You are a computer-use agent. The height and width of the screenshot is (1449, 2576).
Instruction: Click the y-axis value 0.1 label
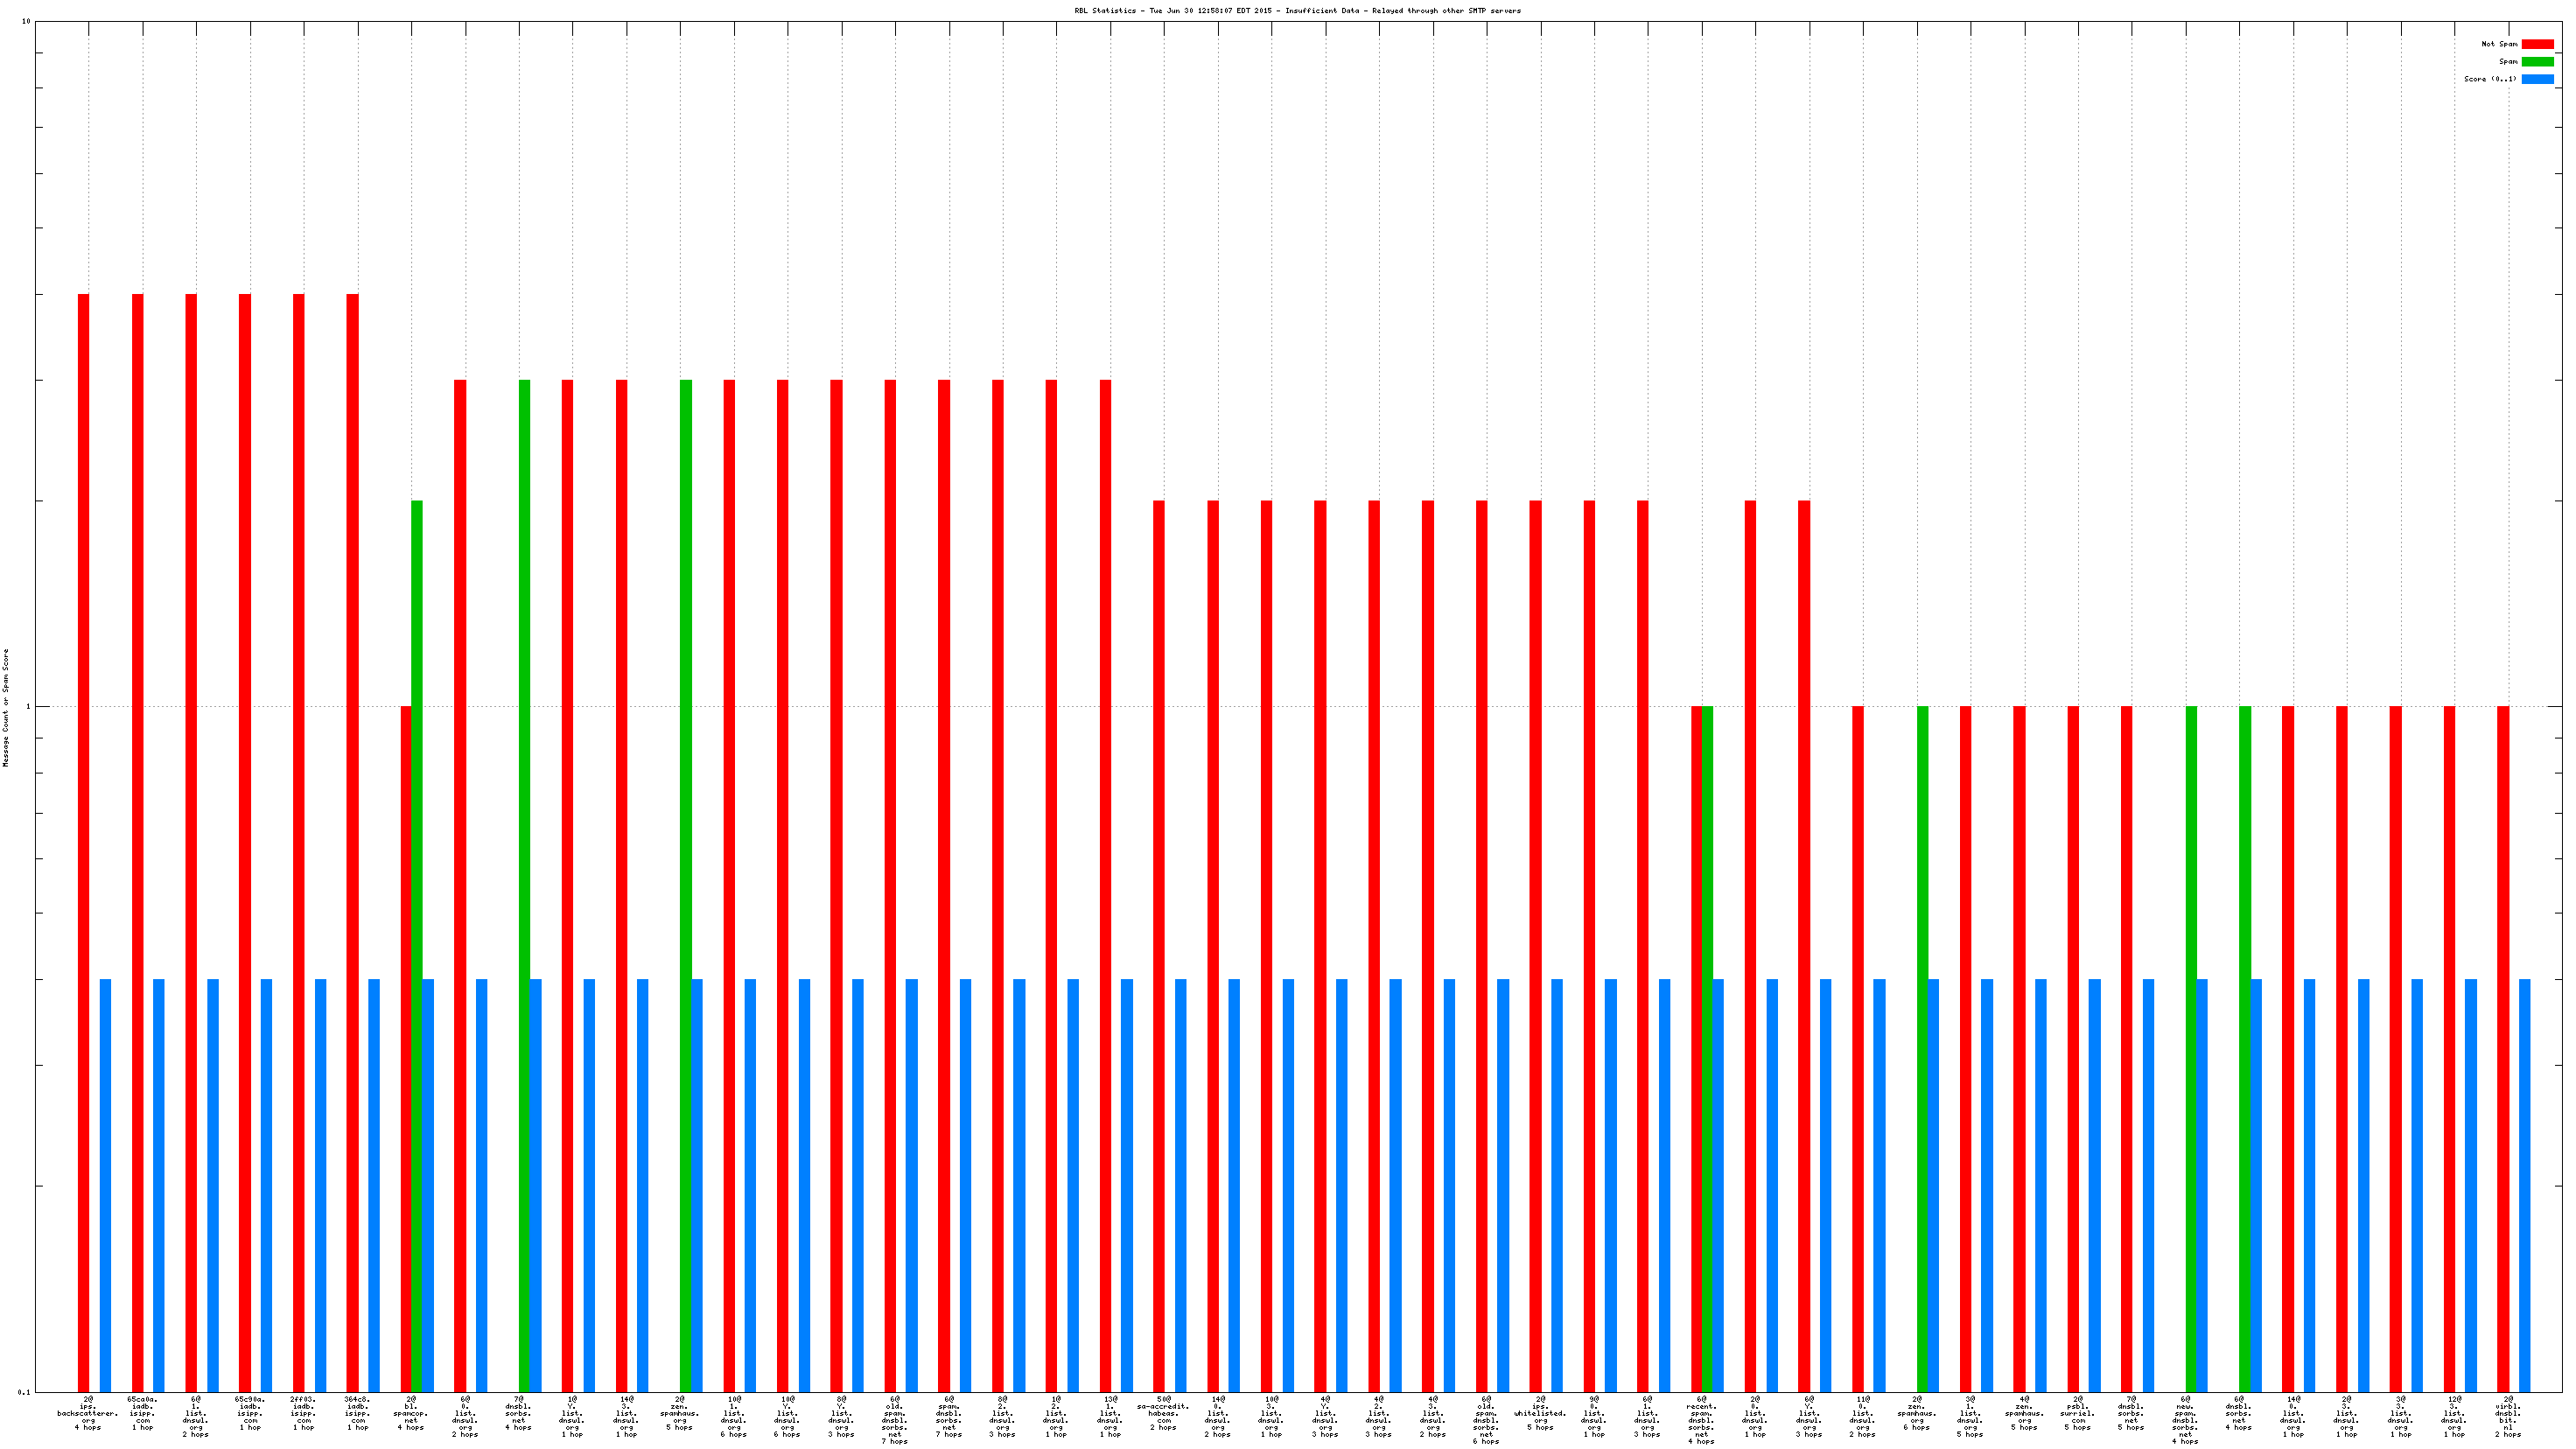(24, 1392)
